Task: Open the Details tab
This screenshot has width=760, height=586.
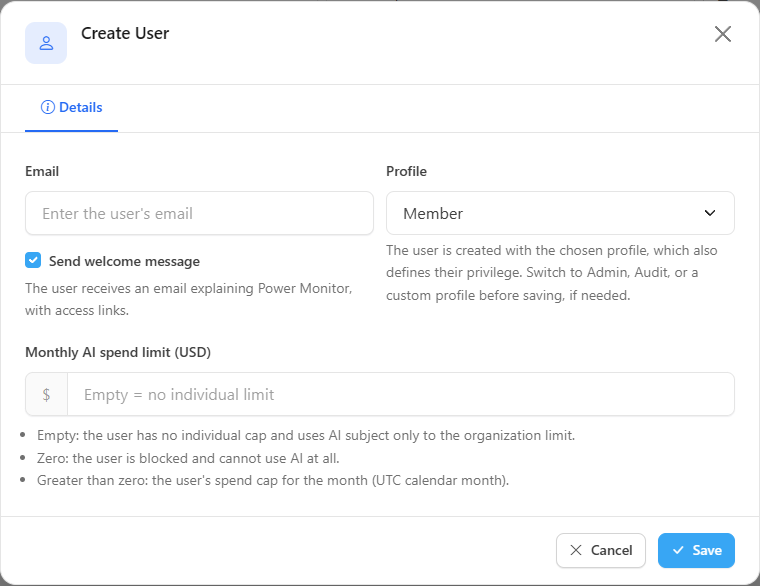Action: tap(71, 107)
